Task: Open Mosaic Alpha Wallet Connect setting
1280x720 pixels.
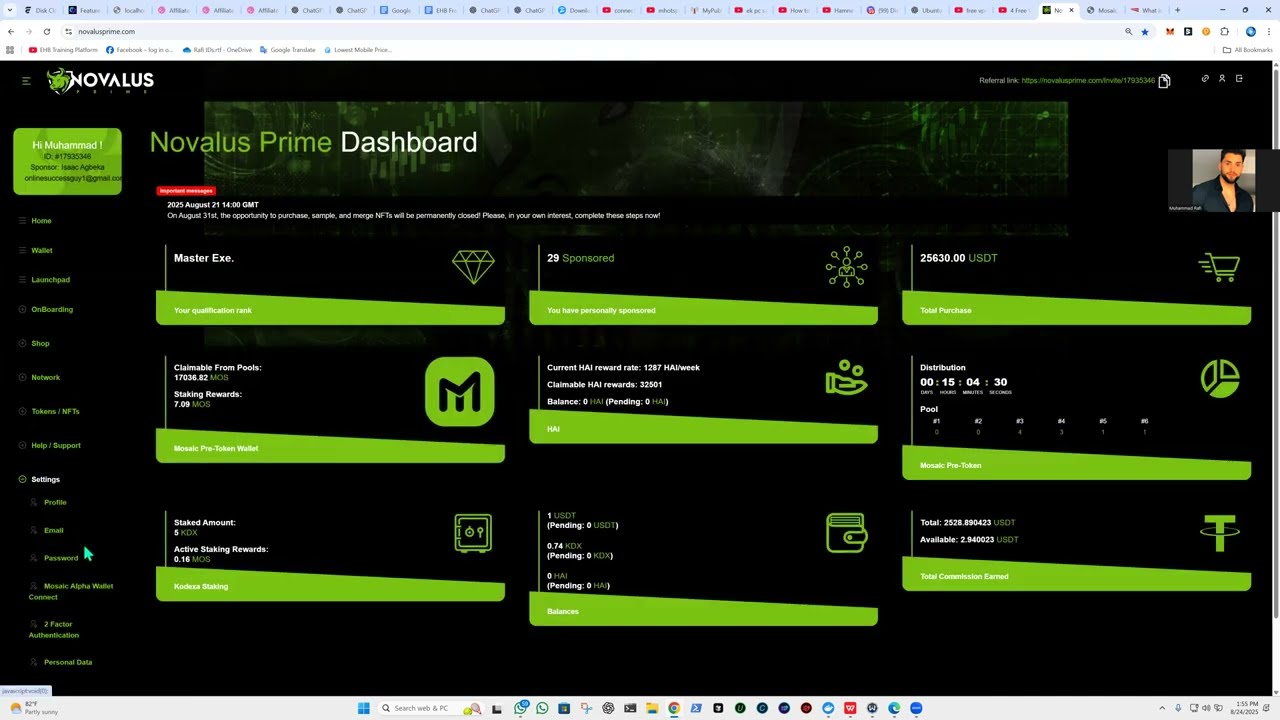Action: pos(71,591)
